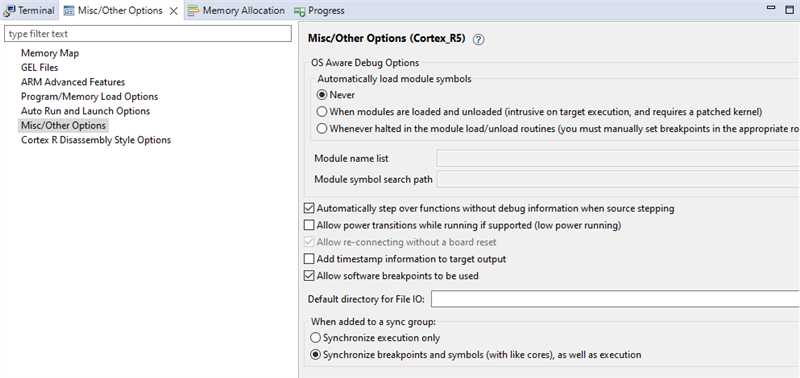Enable Add timestamp information to target output

pos(309,259)
